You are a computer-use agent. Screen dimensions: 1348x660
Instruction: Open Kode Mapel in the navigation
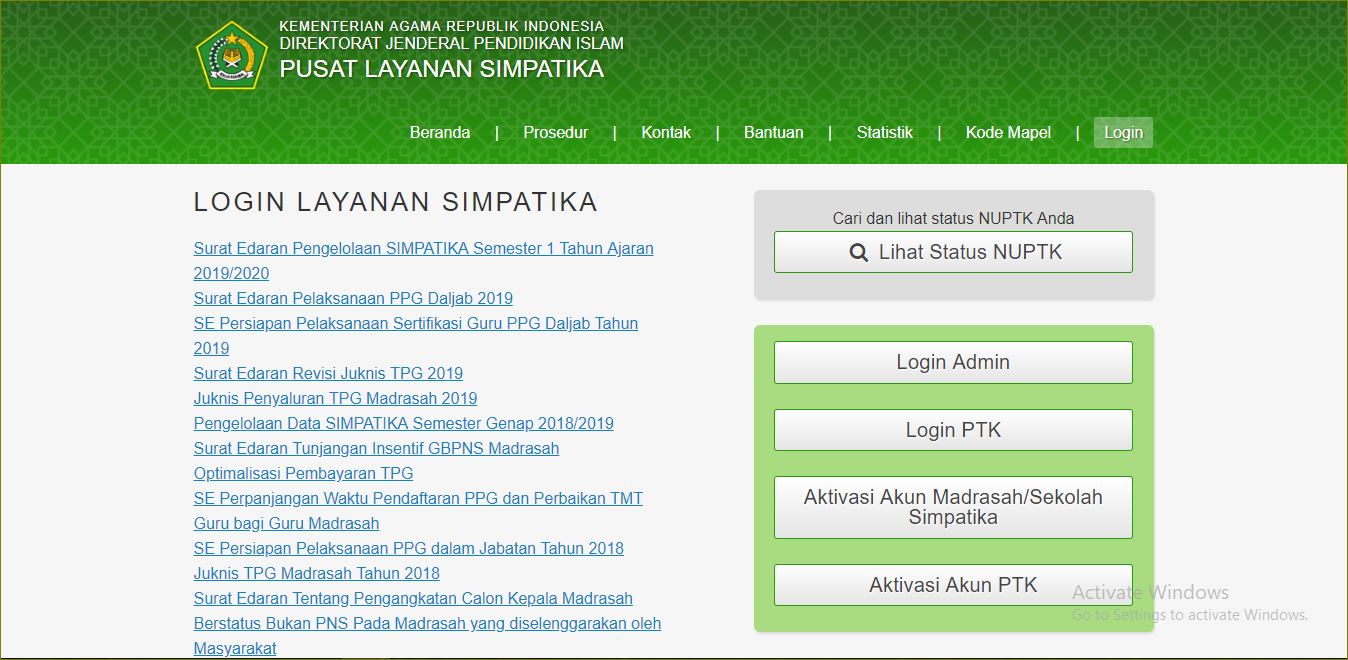(1008, 132)
